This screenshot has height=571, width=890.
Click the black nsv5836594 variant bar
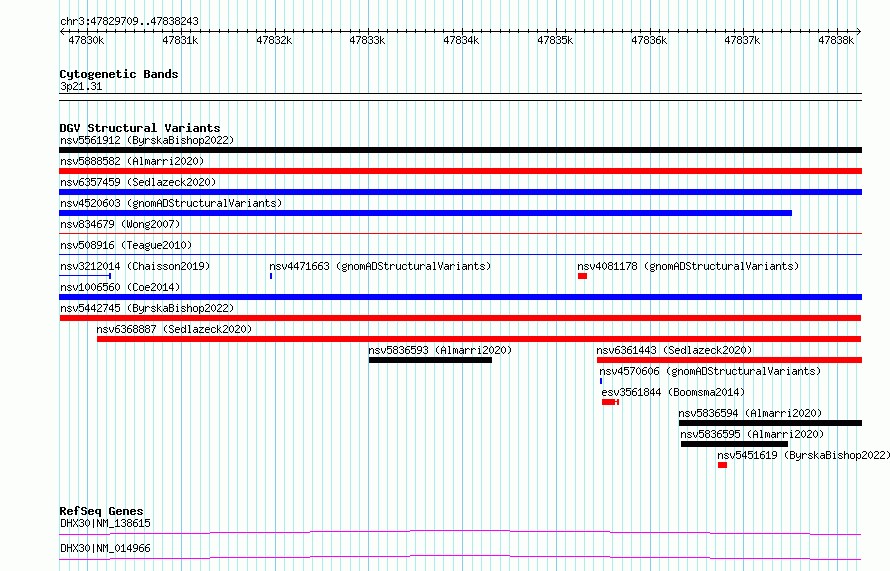770,423
